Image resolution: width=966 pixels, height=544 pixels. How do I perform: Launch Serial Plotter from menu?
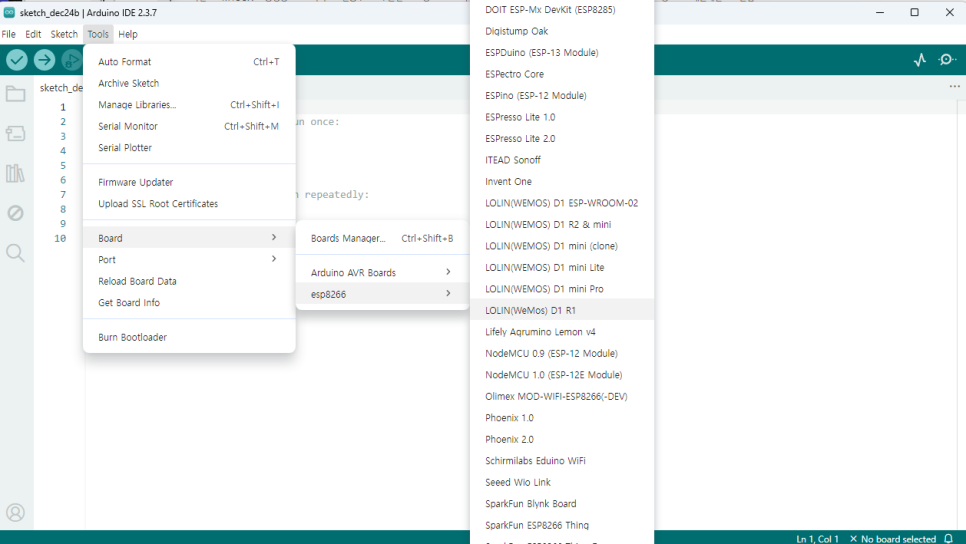pyautogui.click(x=189, y=148)
